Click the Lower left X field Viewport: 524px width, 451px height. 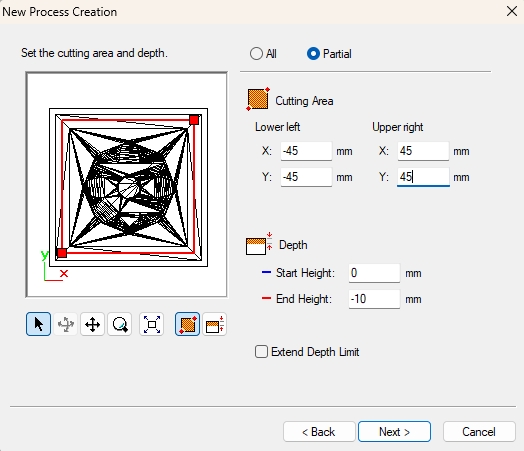click(x=306, y=151)
